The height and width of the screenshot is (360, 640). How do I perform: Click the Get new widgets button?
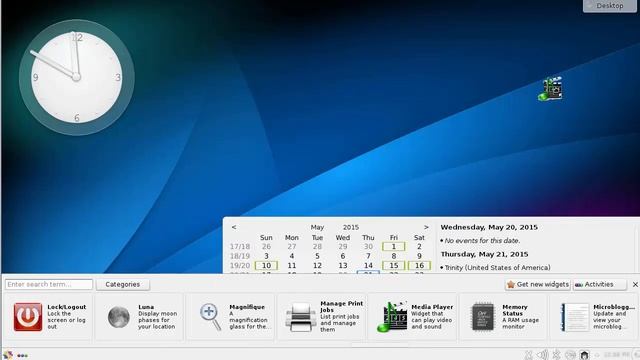(x=538, y=284)
